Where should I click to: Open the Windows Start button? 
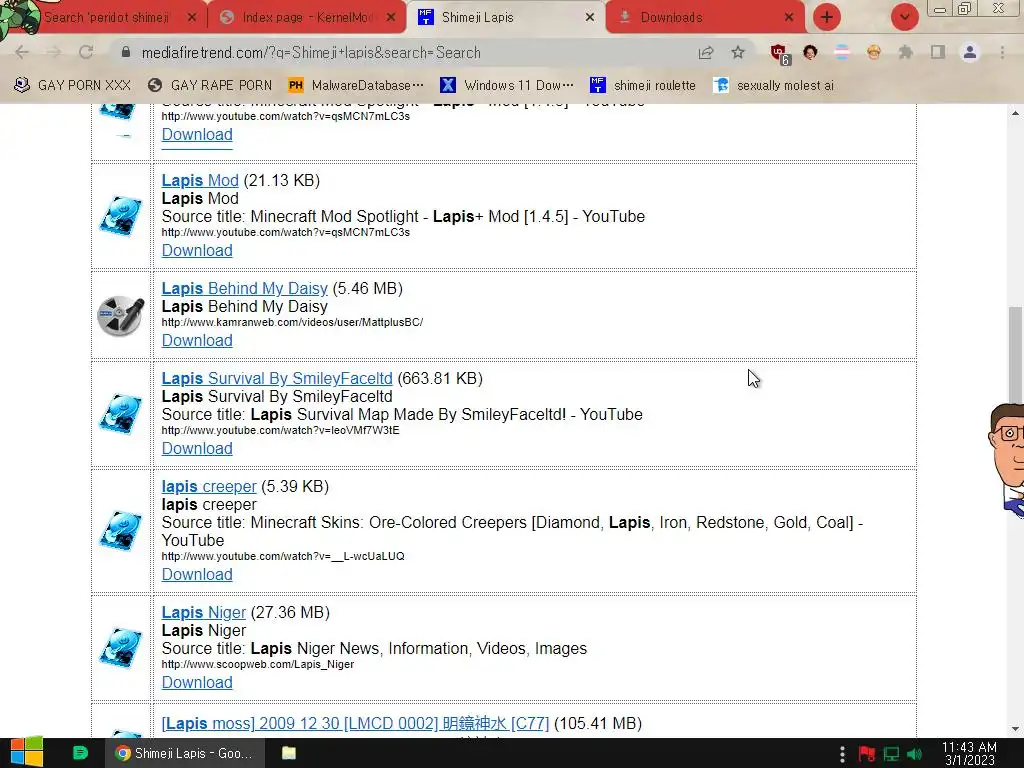27,753
